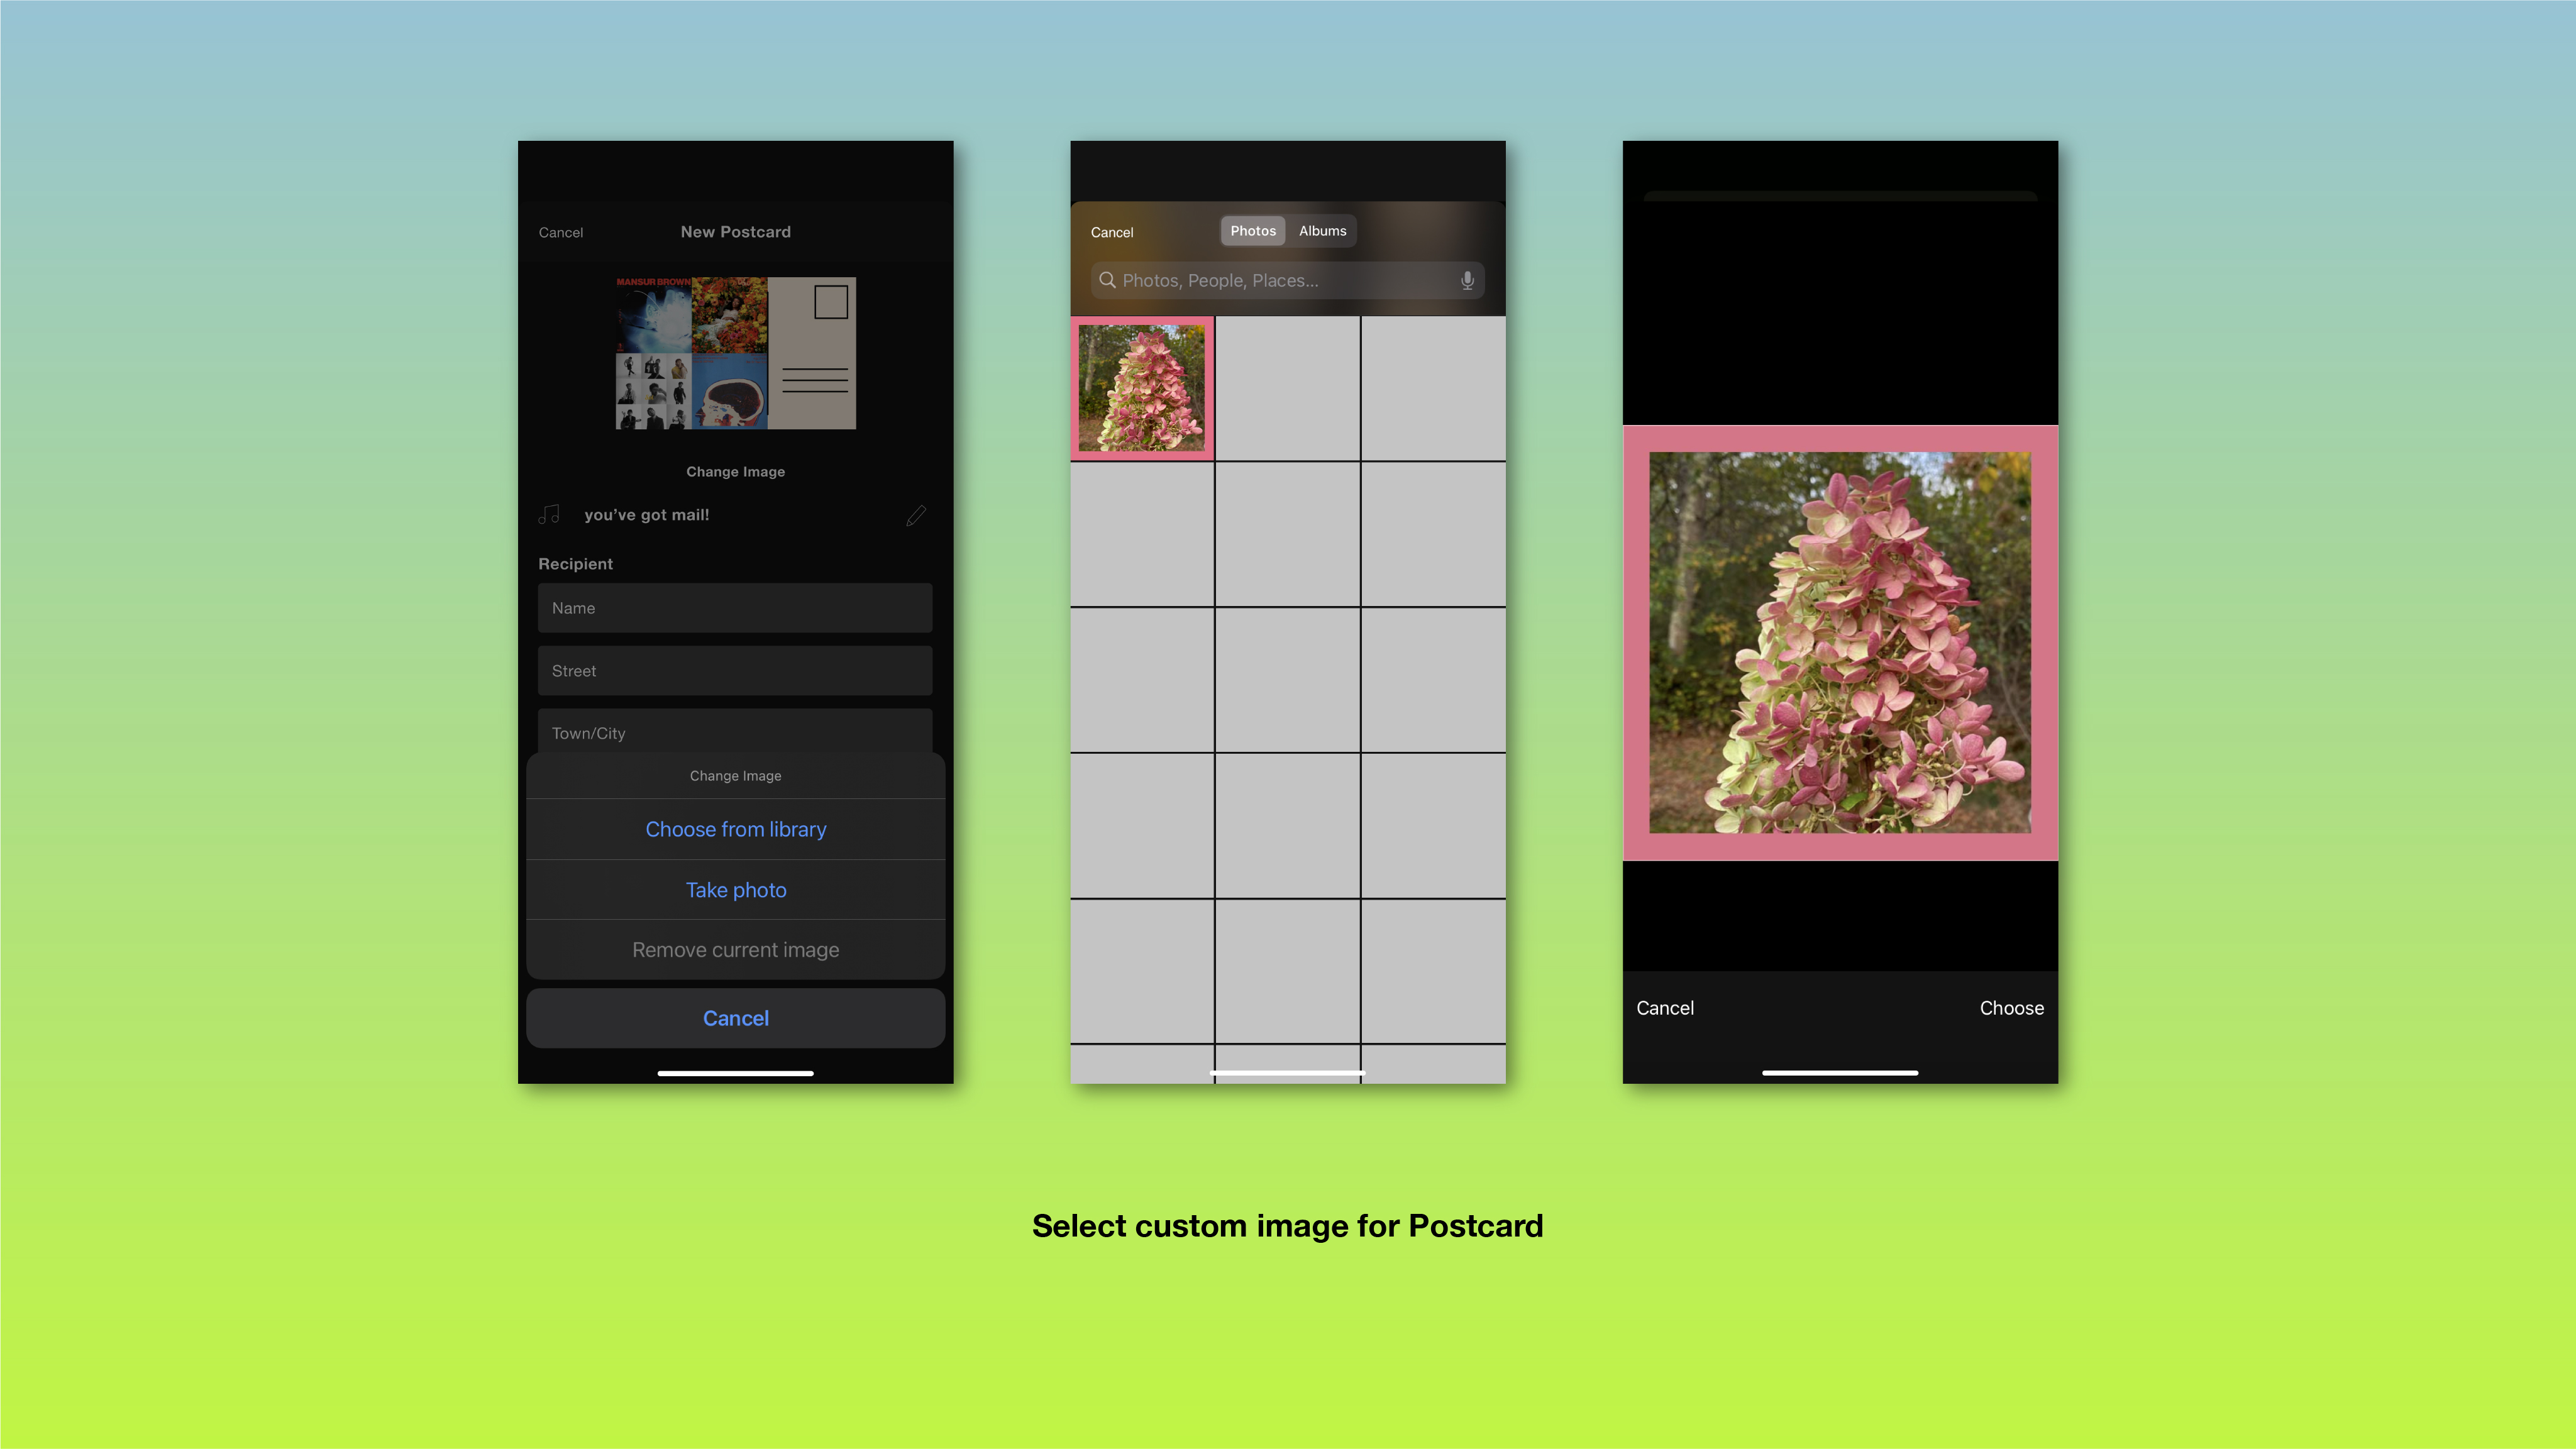Select Choose from library option

pyautogui.click(x=735, y=829)
